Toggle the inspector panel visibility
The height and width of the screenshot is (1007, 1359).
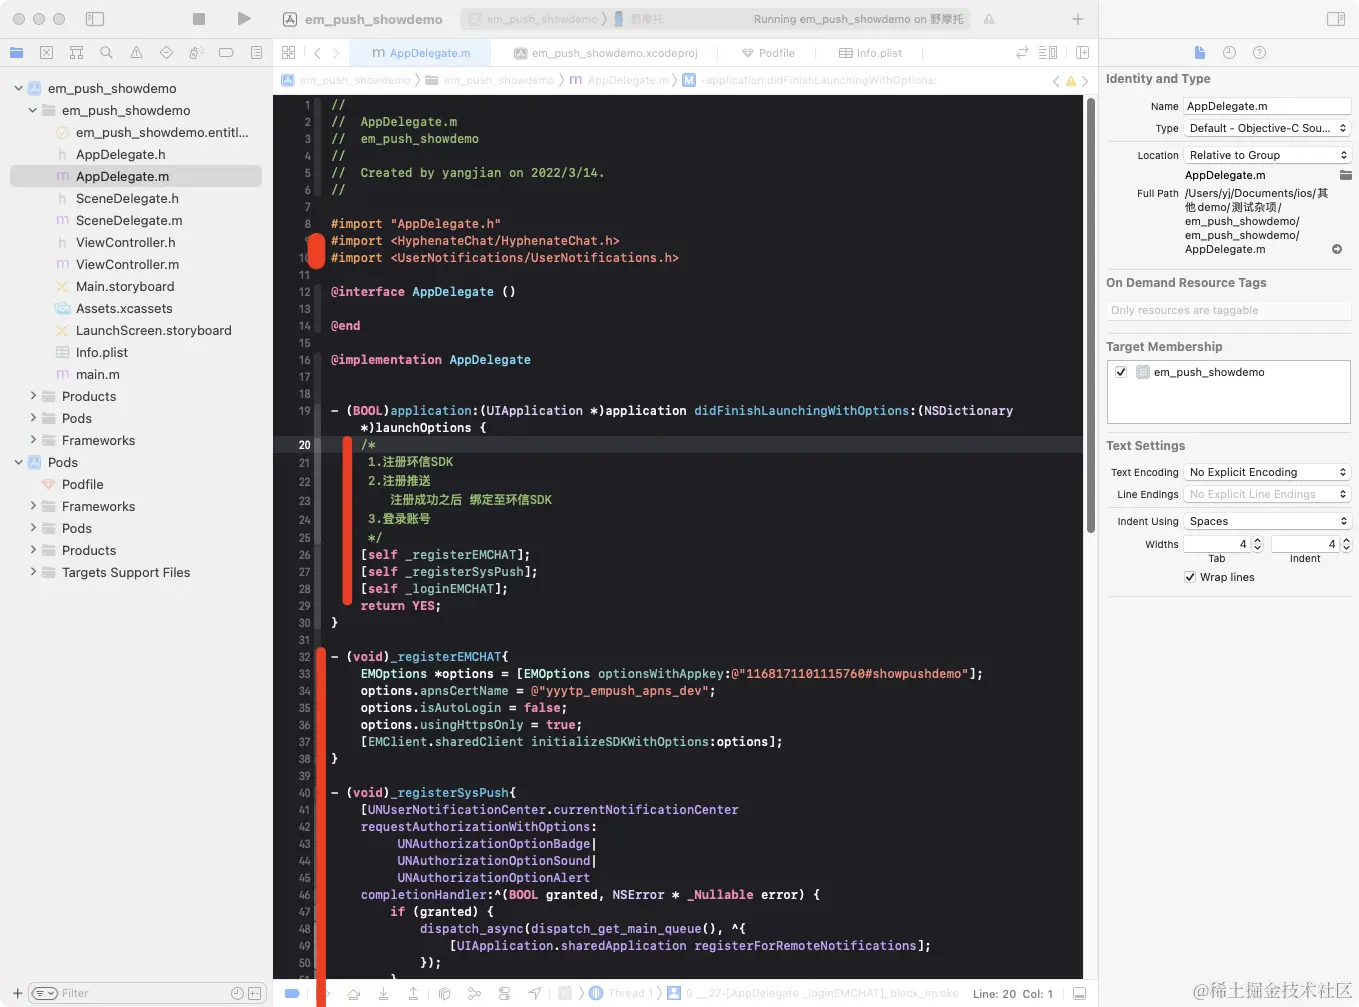coord(1336,19)
